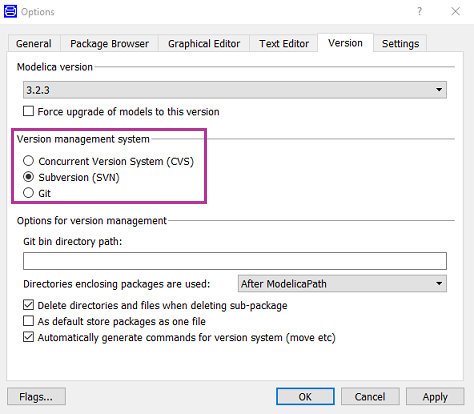Go to the Settings tab

[400, 44]
